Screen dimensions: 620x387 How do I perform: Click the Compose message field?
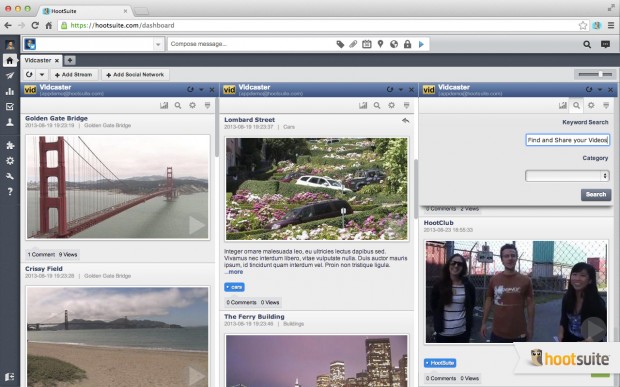(x=251, y=44)
